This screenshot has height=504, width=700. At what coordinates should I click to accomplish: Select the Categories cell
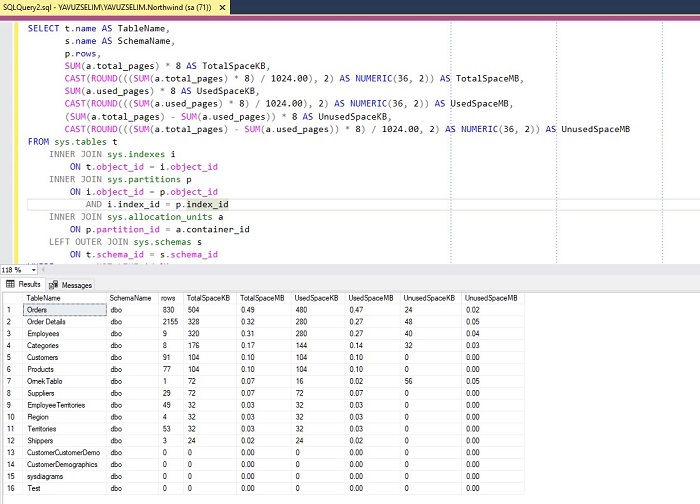pyautogui.click(x=65, y=346)
